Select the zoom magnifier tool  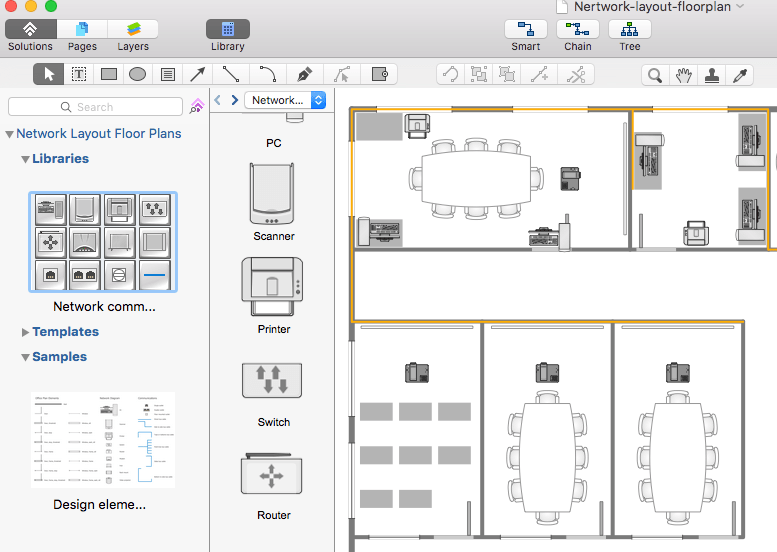[x=655, y=75]
